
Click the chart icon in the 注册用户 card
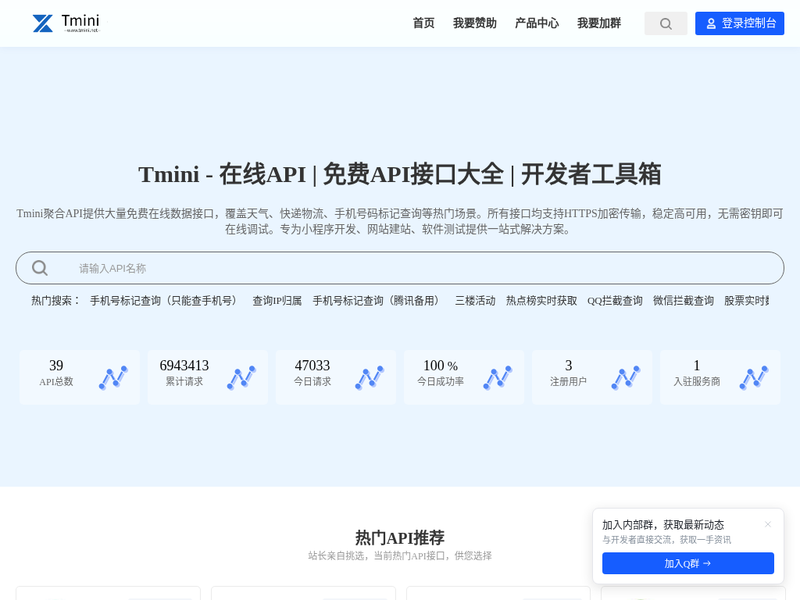626,377
